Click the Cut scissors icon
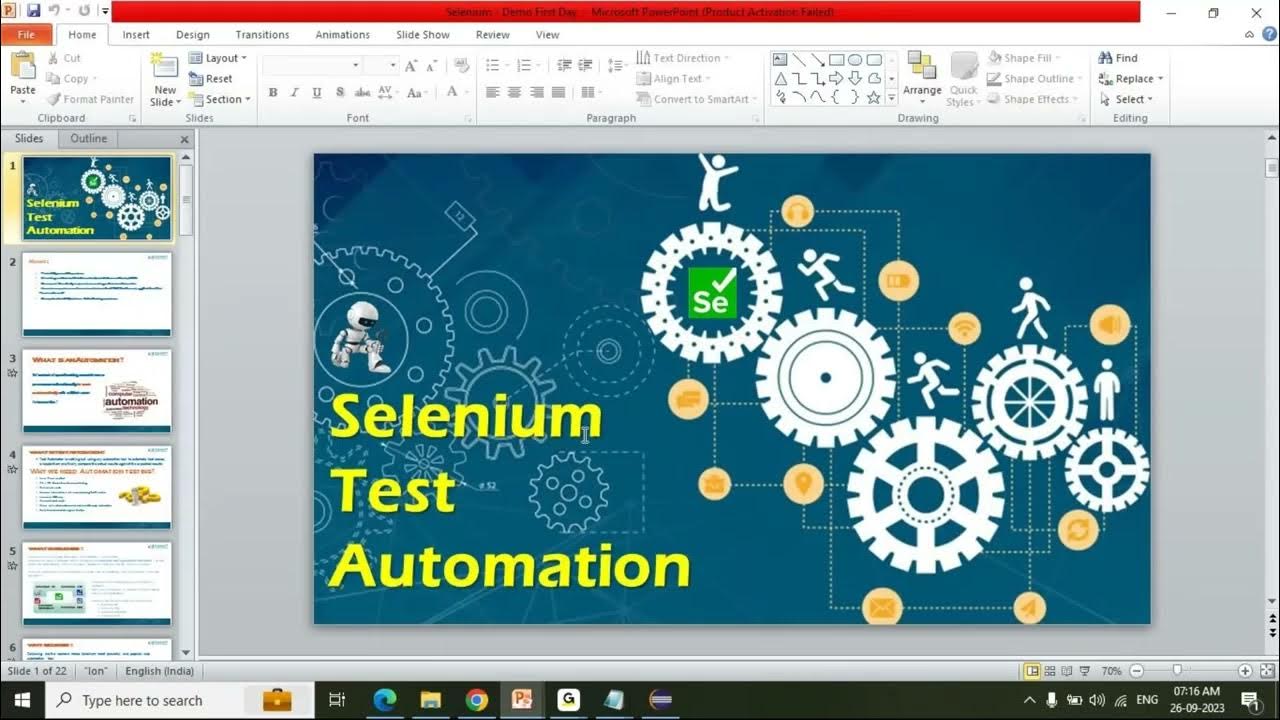1280x720 pixels. pos(53,58)
